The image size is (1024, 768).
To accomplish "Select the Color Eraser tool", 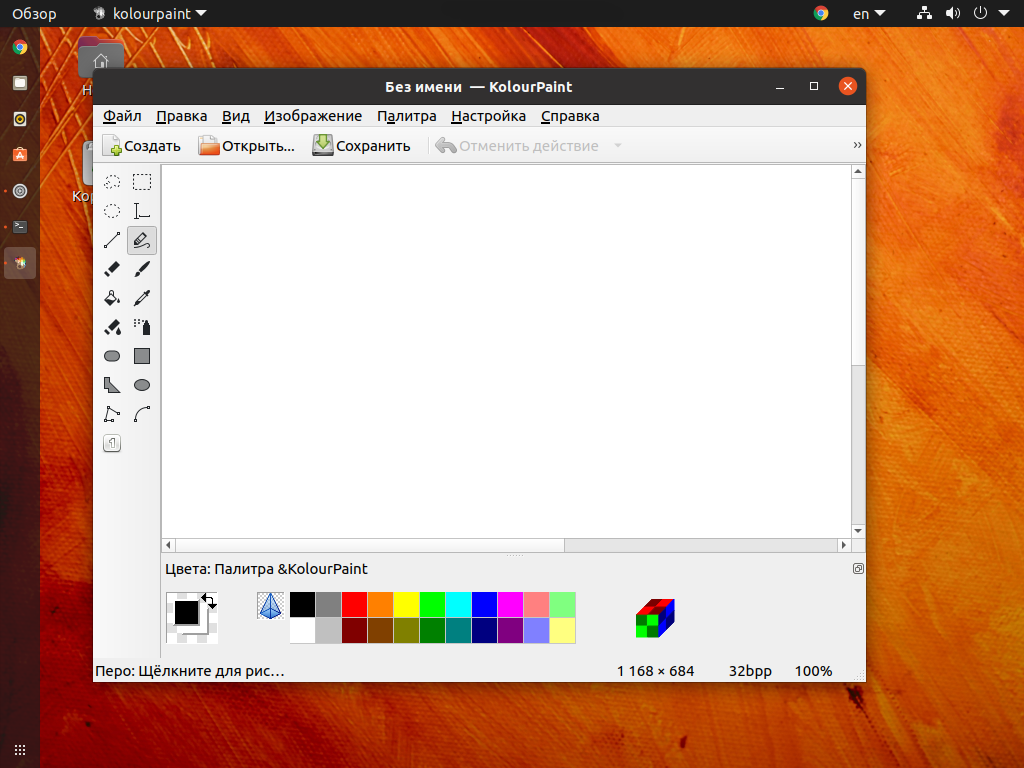I will [x=112, y=327].
